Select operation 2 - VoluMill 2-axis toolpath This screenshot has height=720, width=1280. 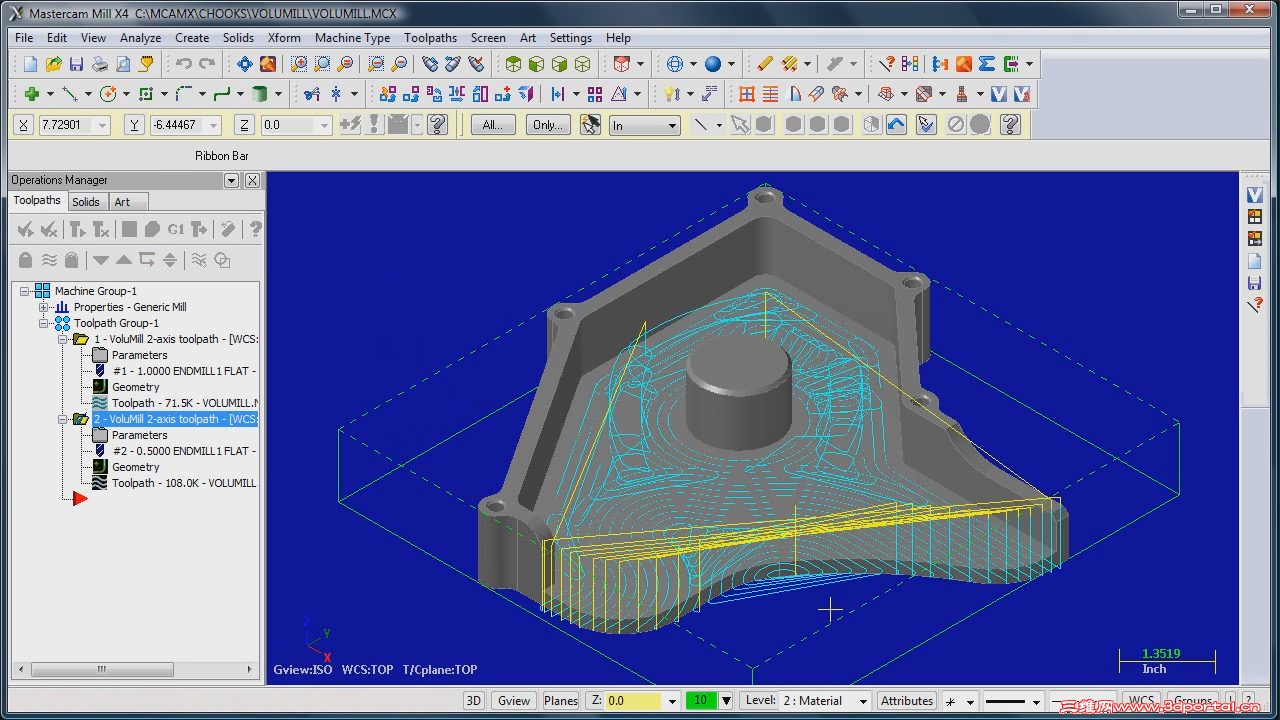coord(176,419)
